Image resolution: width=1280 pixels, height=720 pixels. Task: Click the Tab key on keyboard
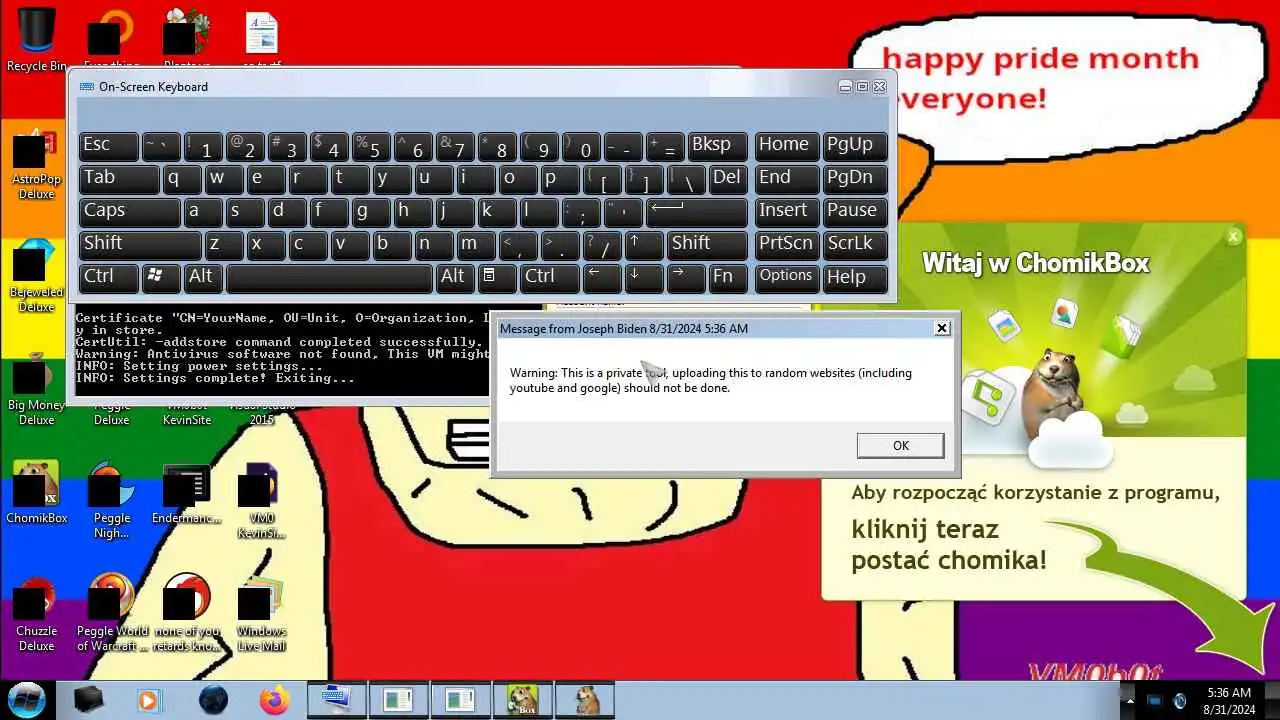click(x=119, y=178)
